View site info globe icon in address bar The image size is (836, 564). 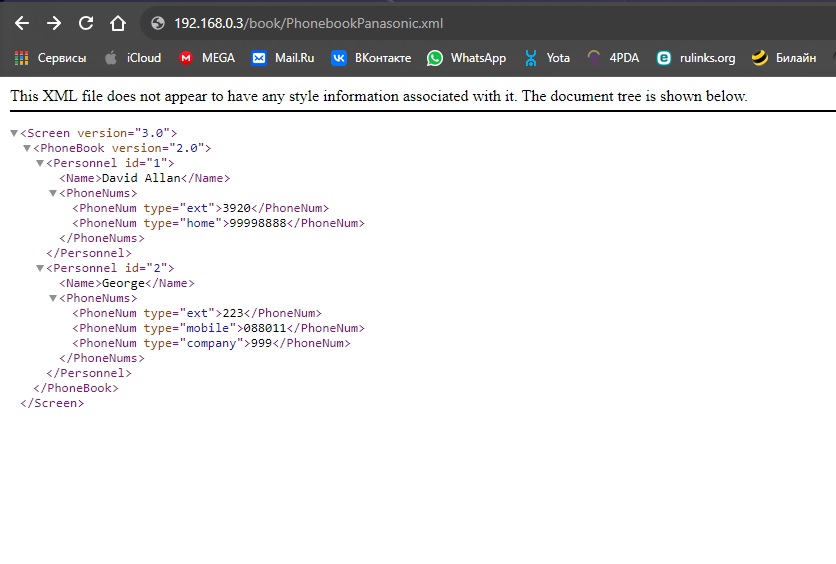[158, 23]
